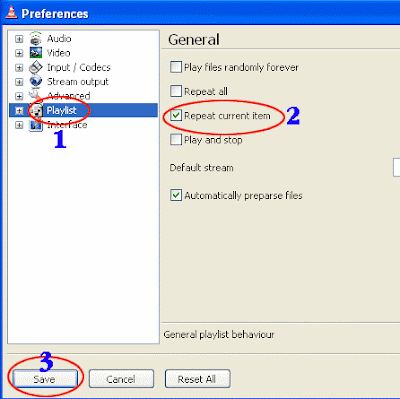
Task: Click the Advanced settings icon
Action: pos(35,95)
